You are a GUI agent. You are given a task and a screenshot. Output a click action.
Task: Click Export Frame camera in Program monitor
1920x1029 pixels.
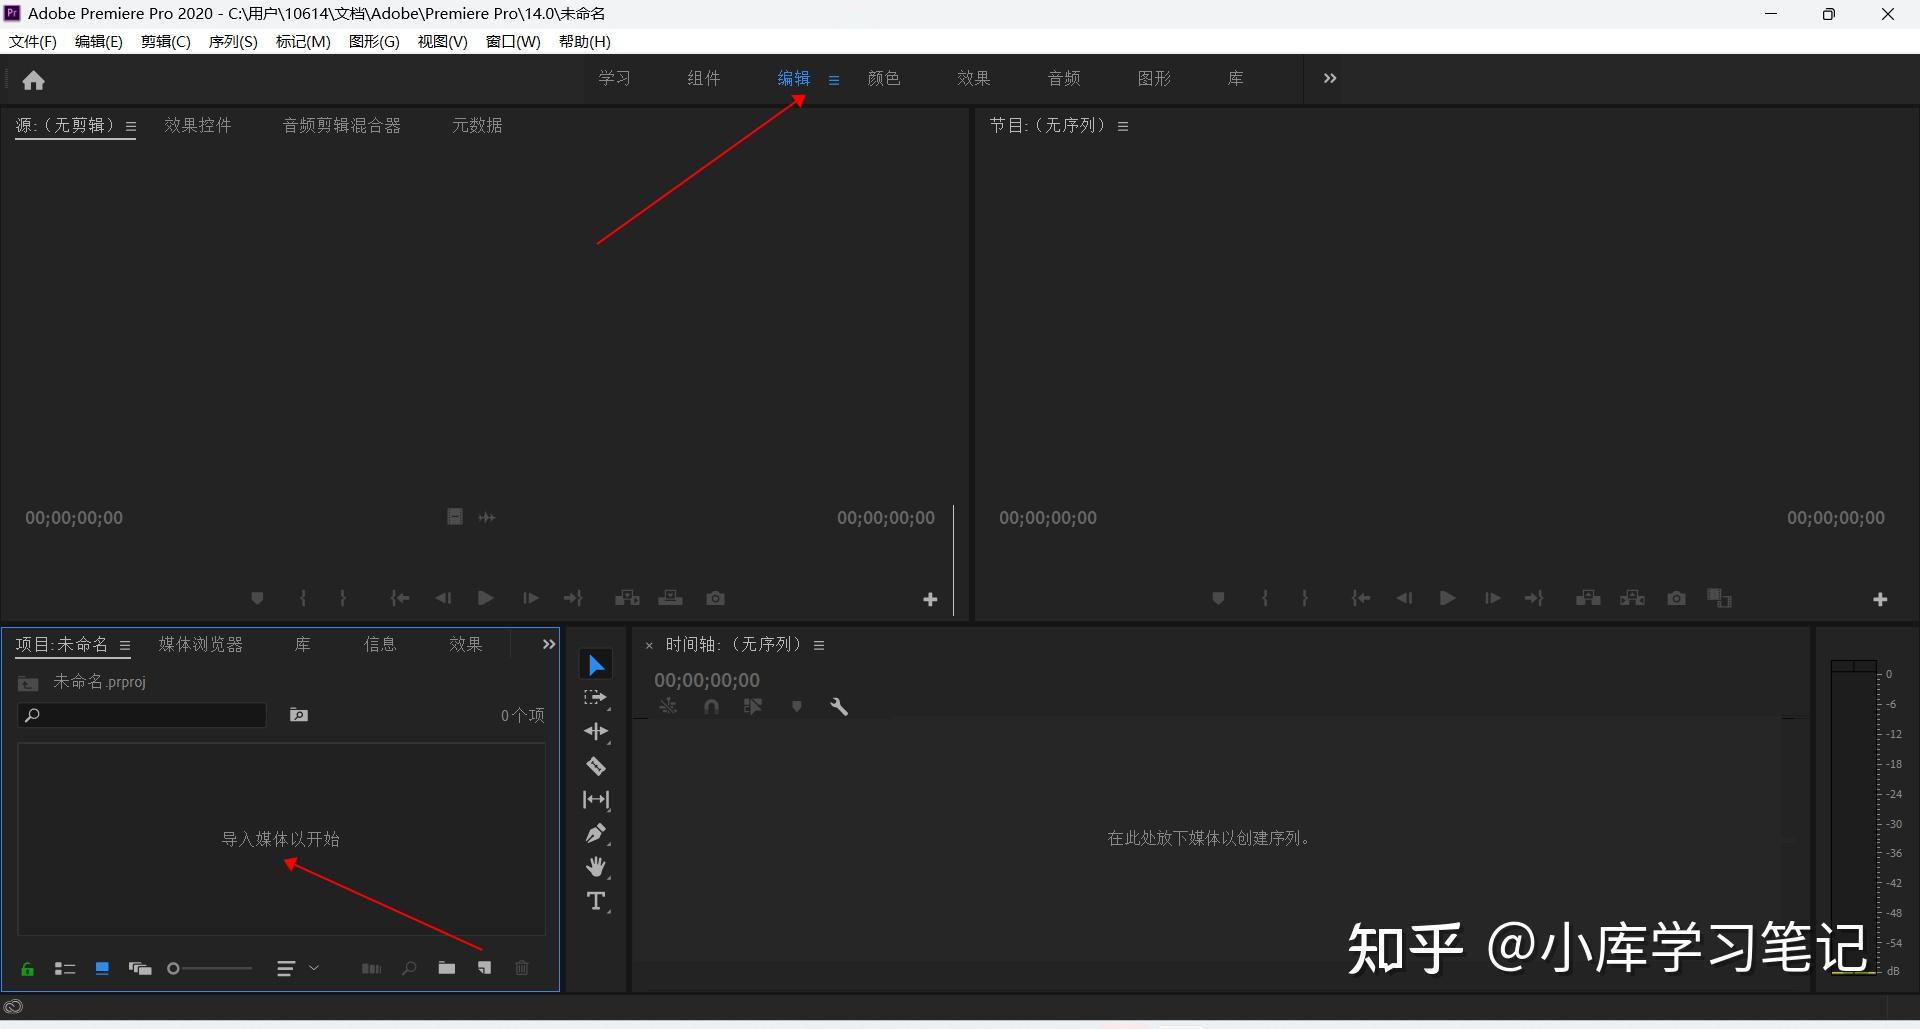click(x=1677, y=598)
